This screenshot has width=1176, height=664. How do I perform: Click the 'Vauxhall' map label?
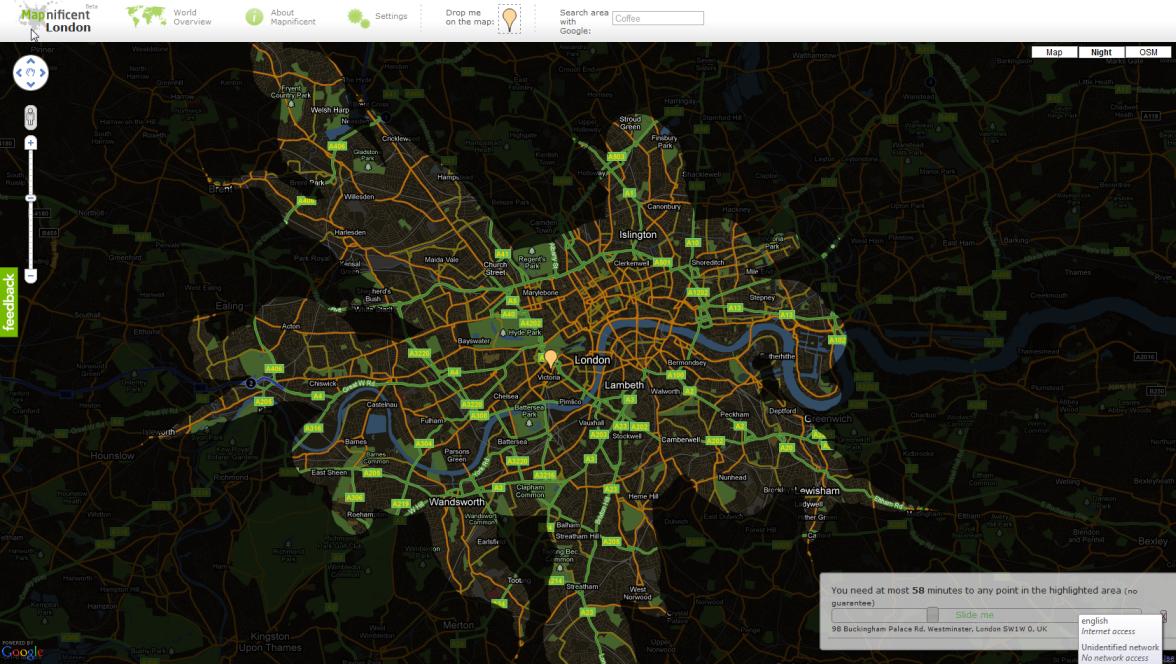coord(592,422)
